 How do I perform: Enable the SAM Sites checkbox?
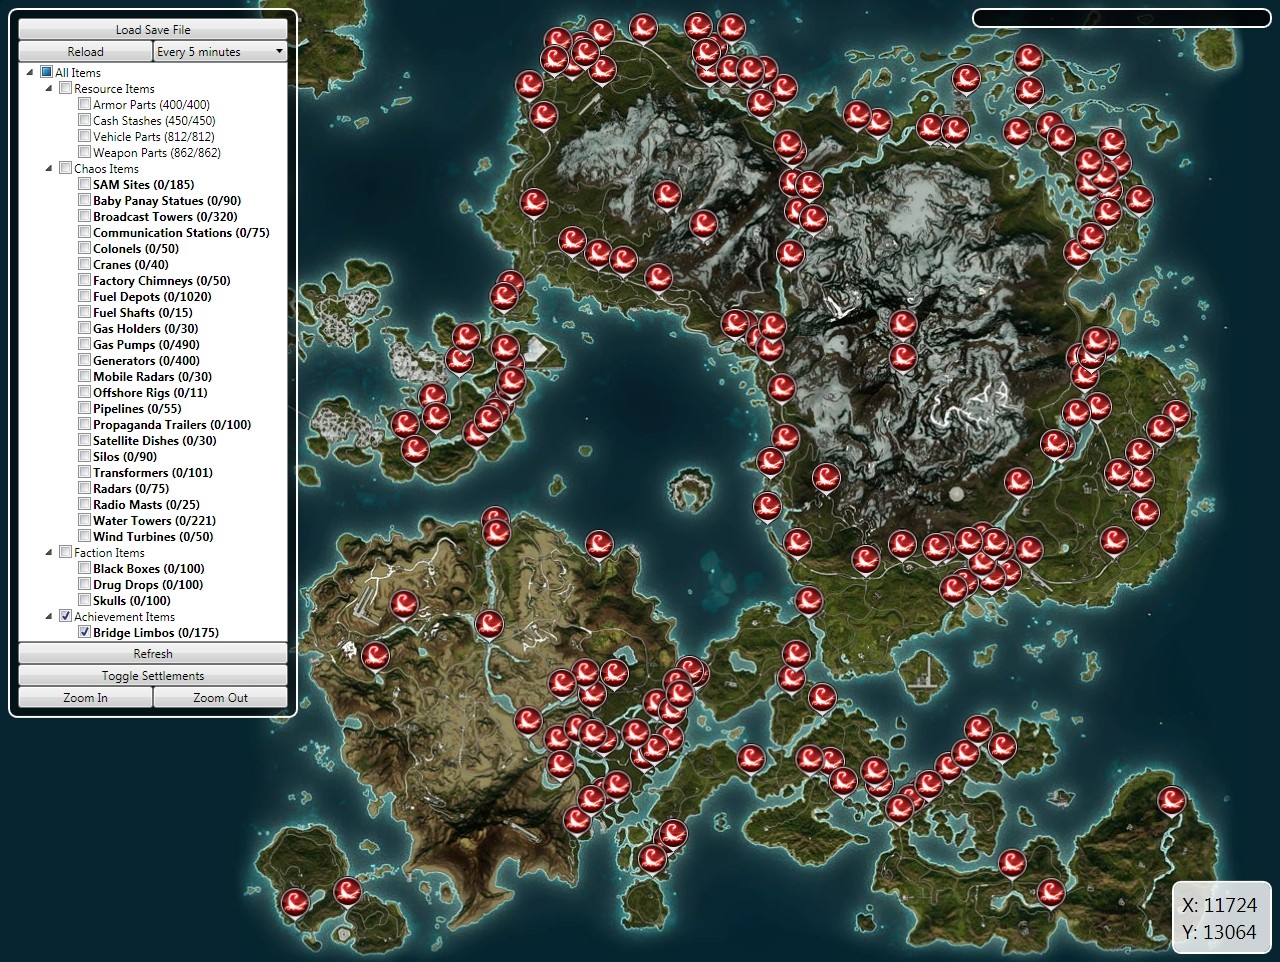84,184
